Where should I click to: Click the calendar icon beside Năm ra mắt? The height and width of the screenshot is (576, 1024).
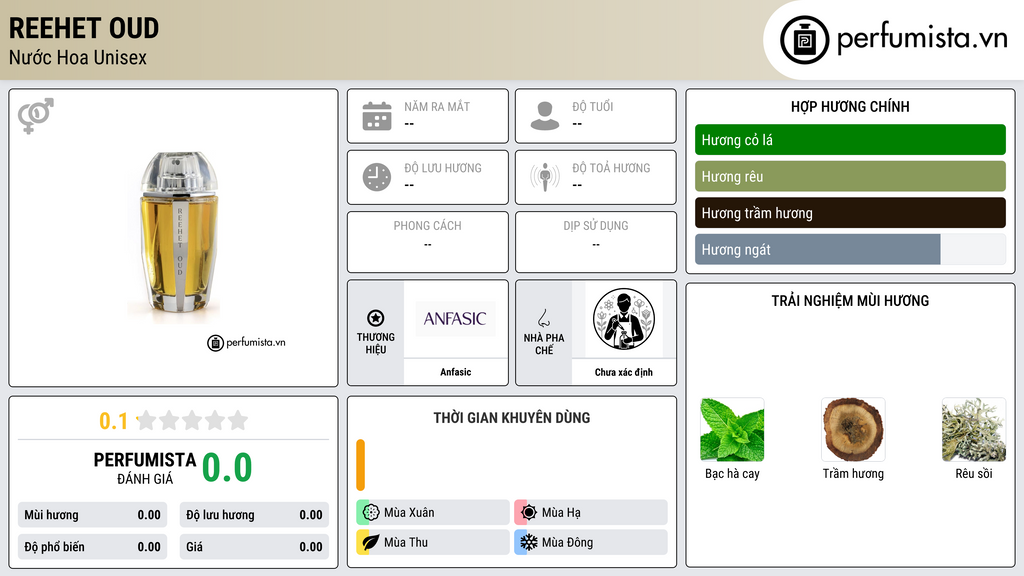coord(377,116)
